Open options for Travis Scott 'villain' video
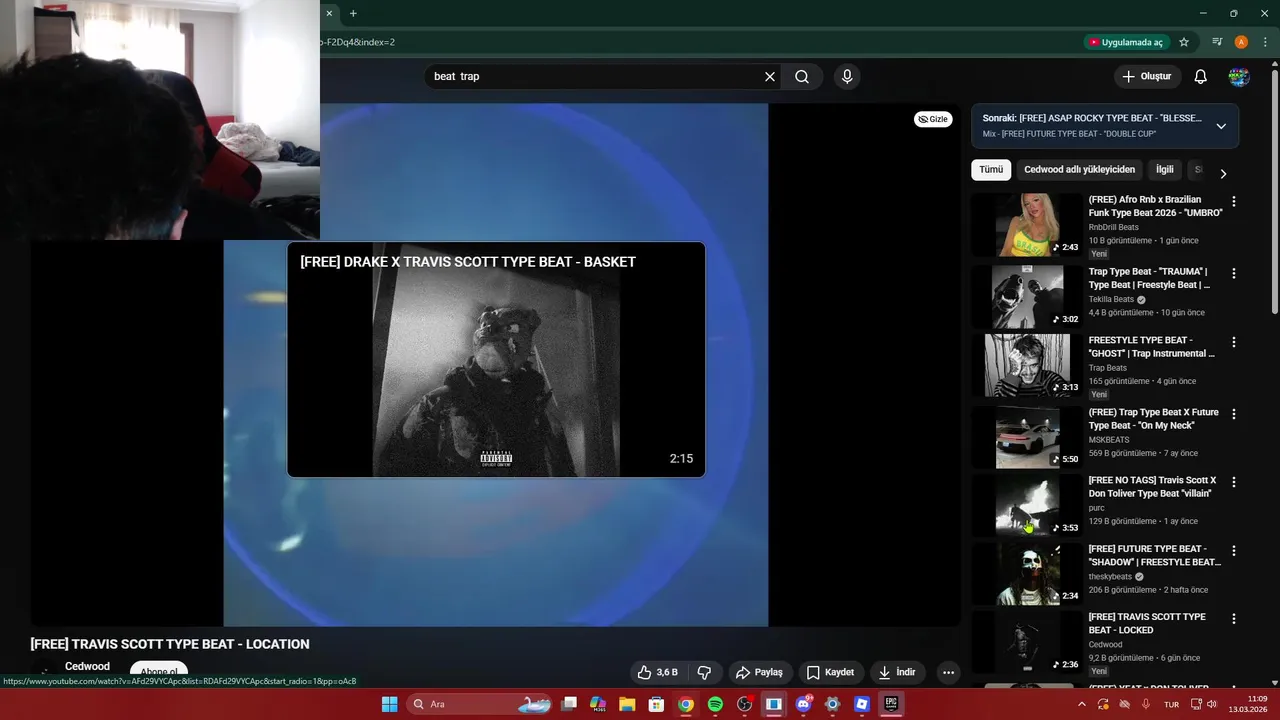1280x720 pixels. tap(1234, 482)
